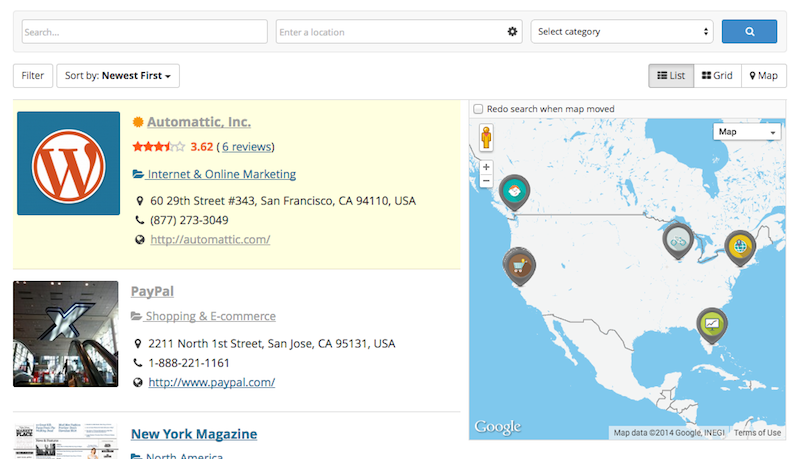Switch to Grid view
800x459 pixels.
tap(717, 76)
